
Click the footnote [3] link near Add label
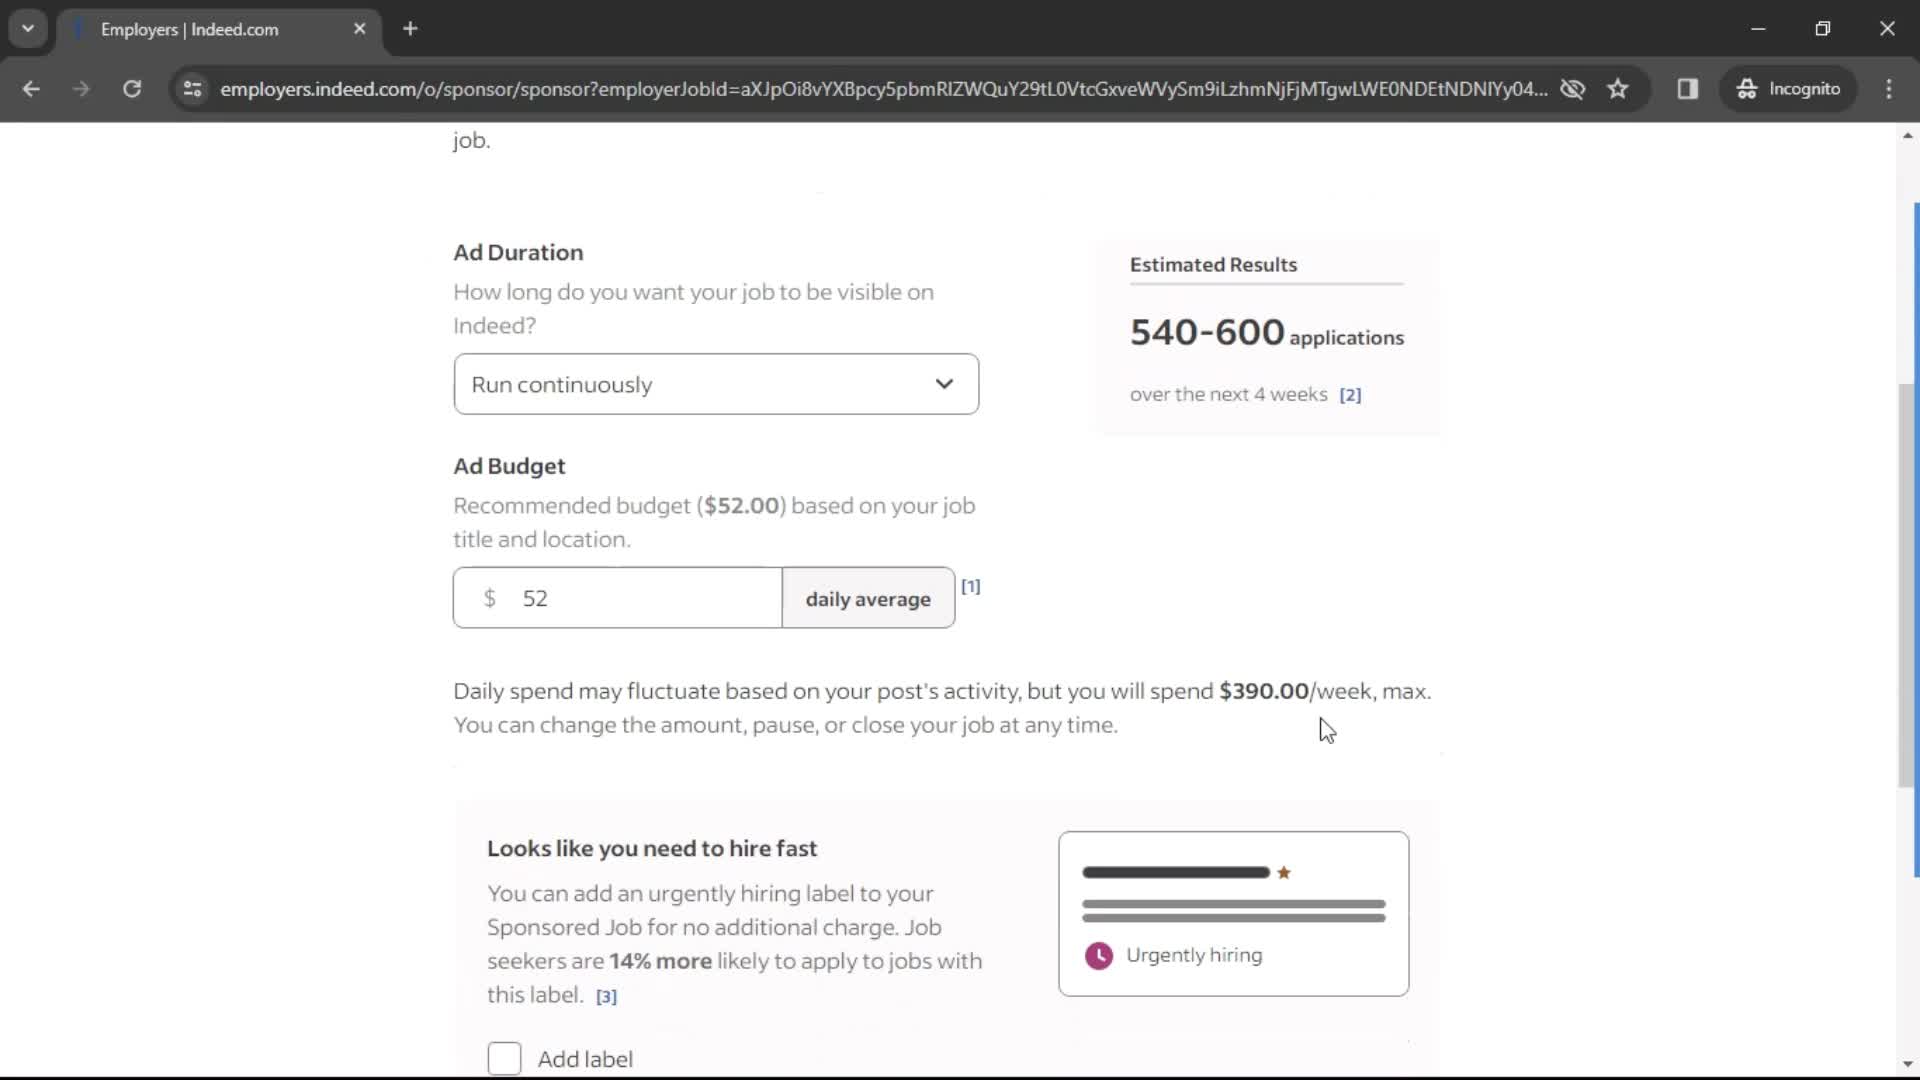point(605,997)
